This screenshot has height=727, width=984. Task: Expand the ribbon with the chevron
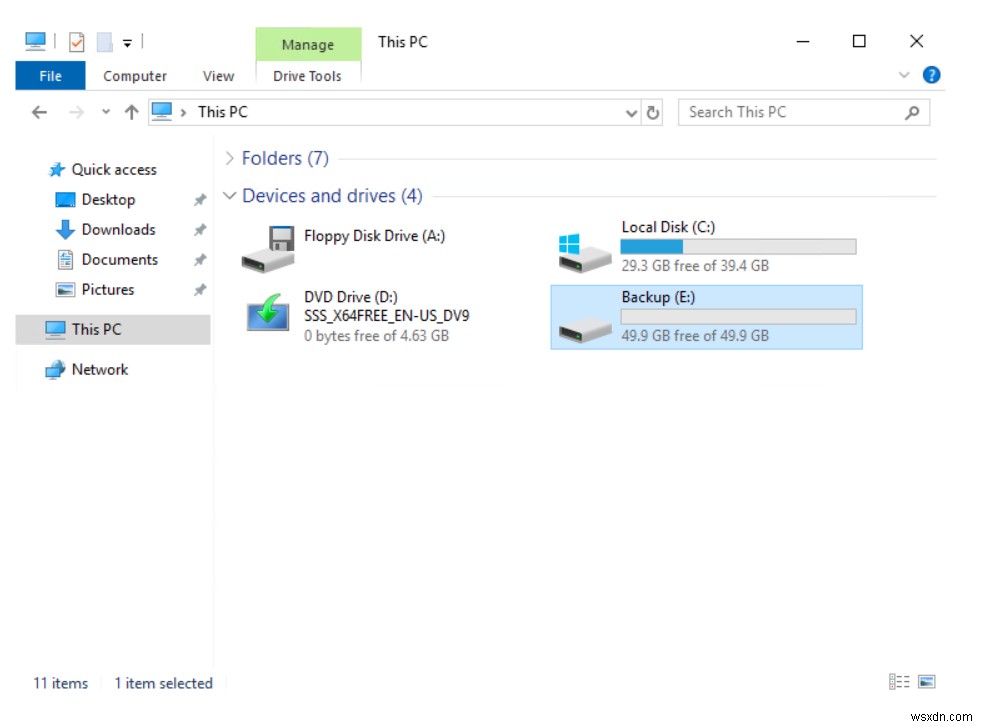pos(904,75)
